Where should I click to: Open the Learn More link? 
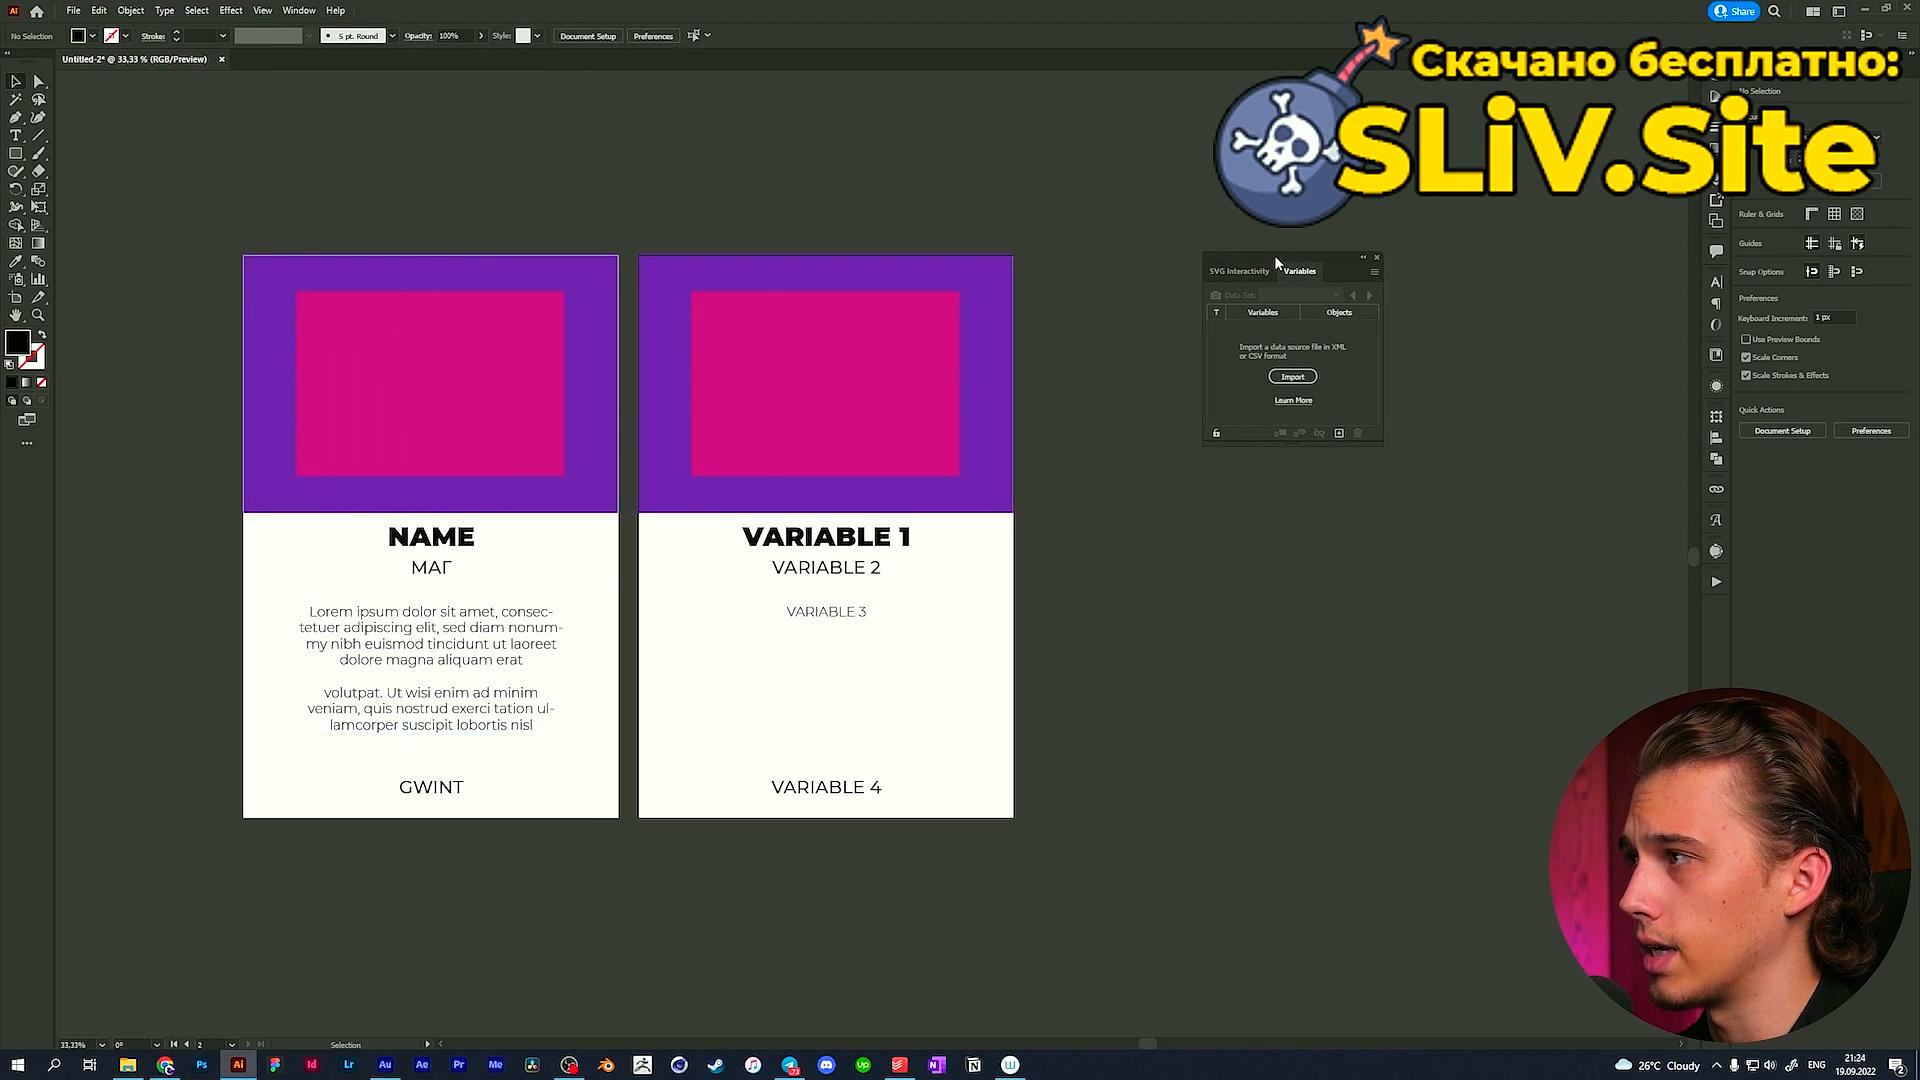coord(1293,401)
